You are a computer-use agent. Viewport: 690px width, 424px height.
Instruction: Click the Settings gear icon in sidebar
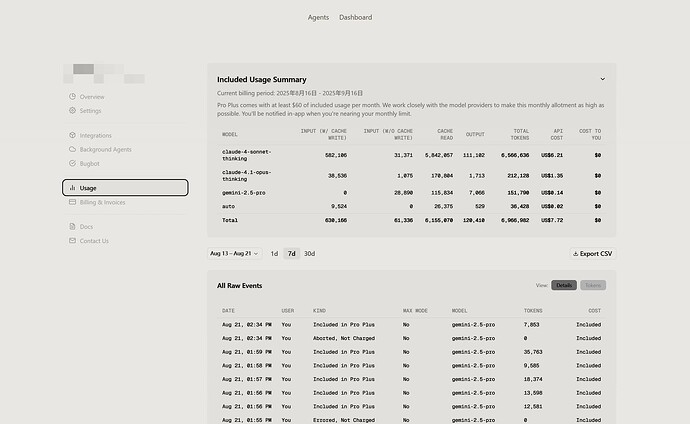tap(72, 110)
